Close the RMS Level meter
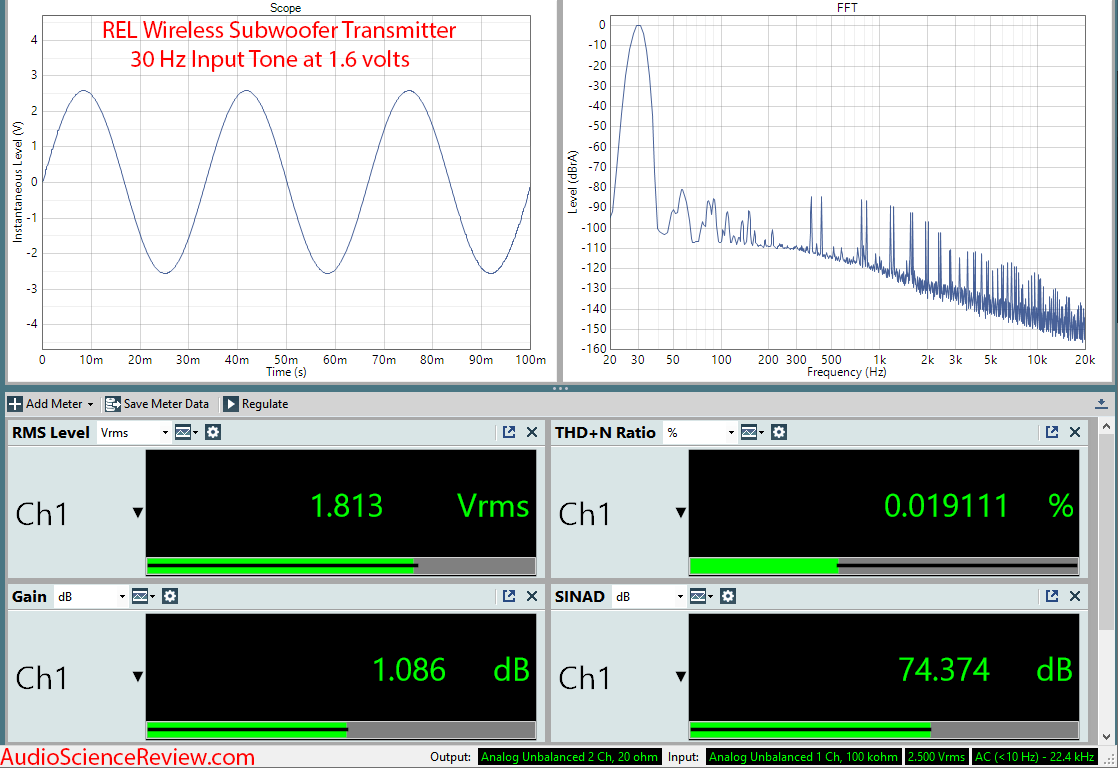 pos(532,432)
